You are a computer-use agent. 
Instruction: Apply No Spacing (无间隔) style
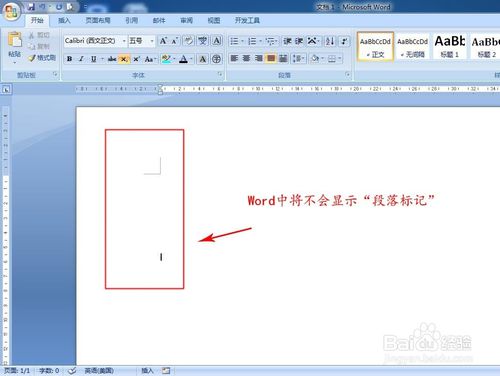(x=412, y=47)
